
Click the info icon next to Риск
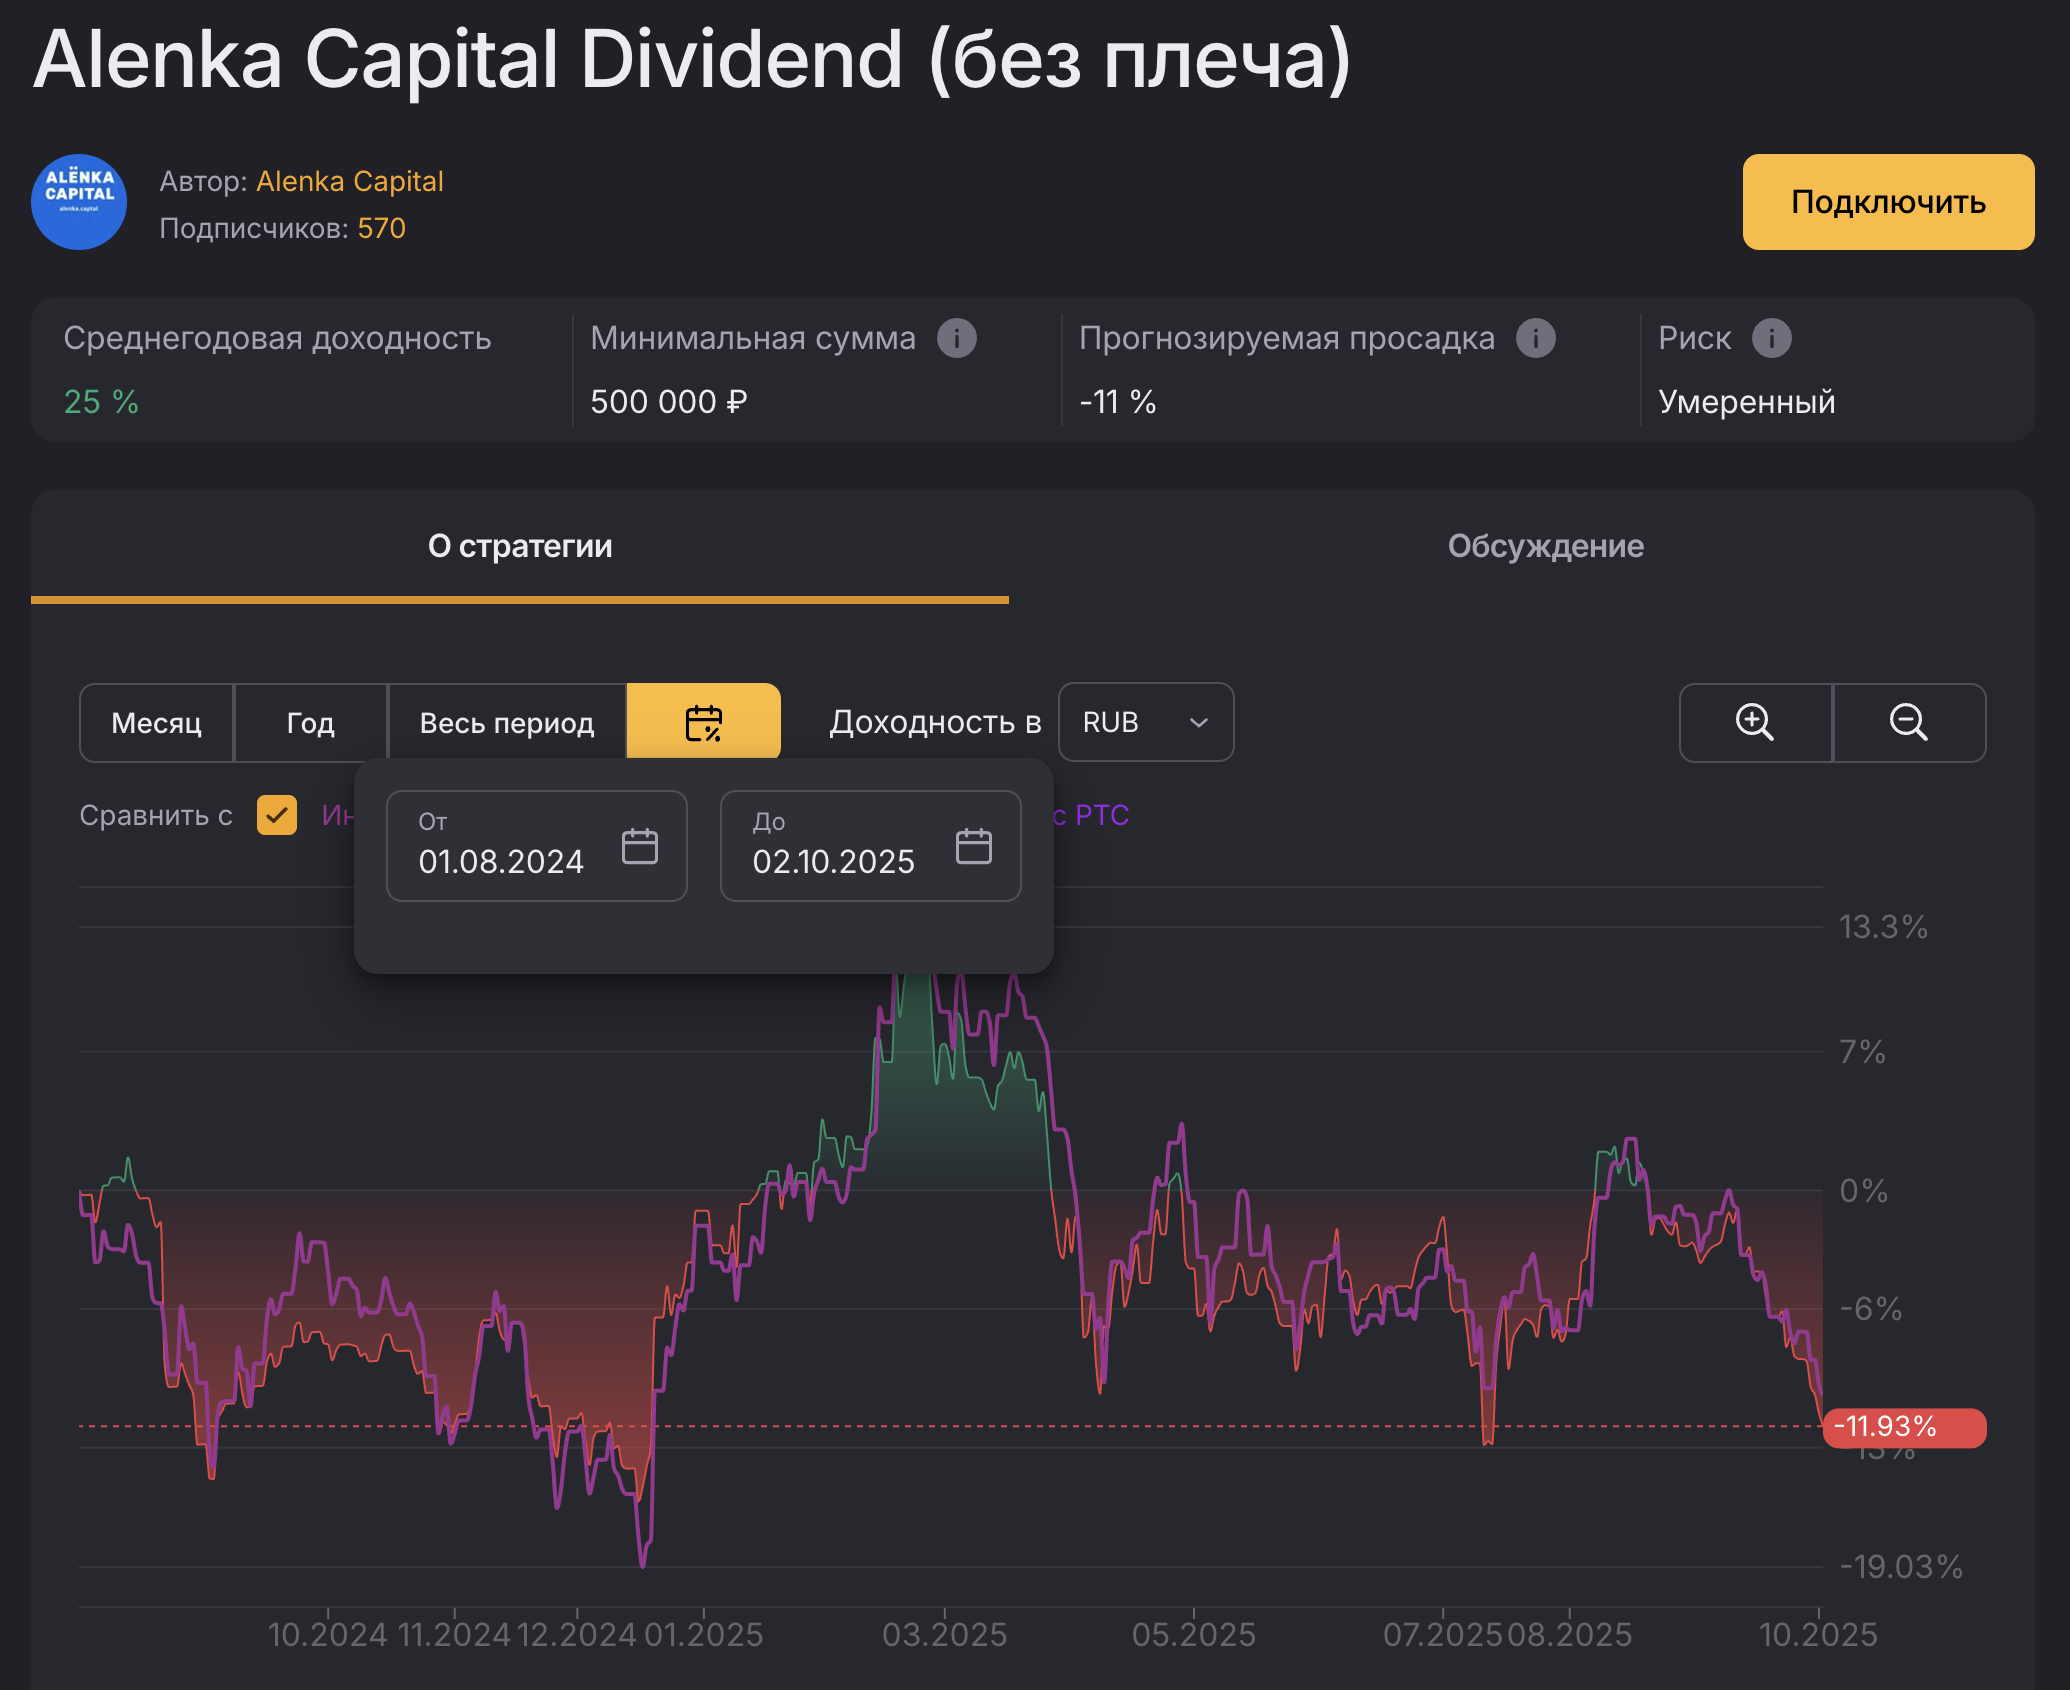pyautogui.click(x=1771, y=338)
